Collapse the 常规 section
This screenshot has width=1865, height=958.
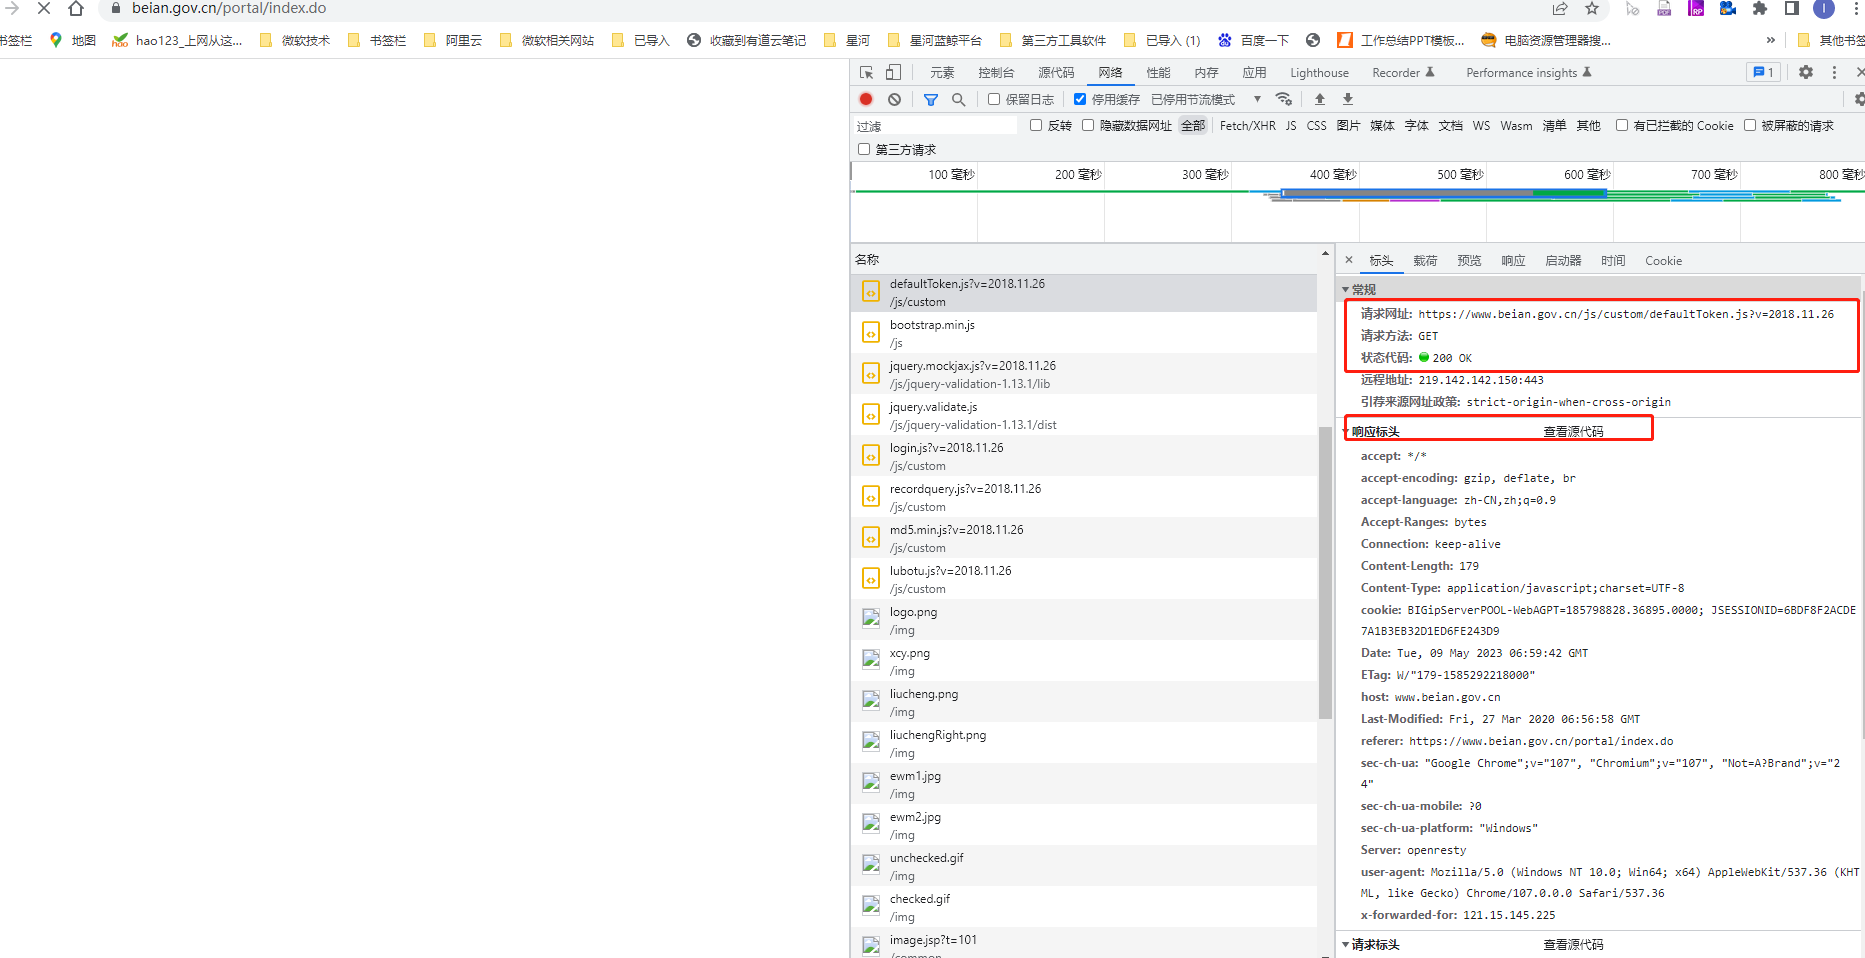tap(1346, 289)
